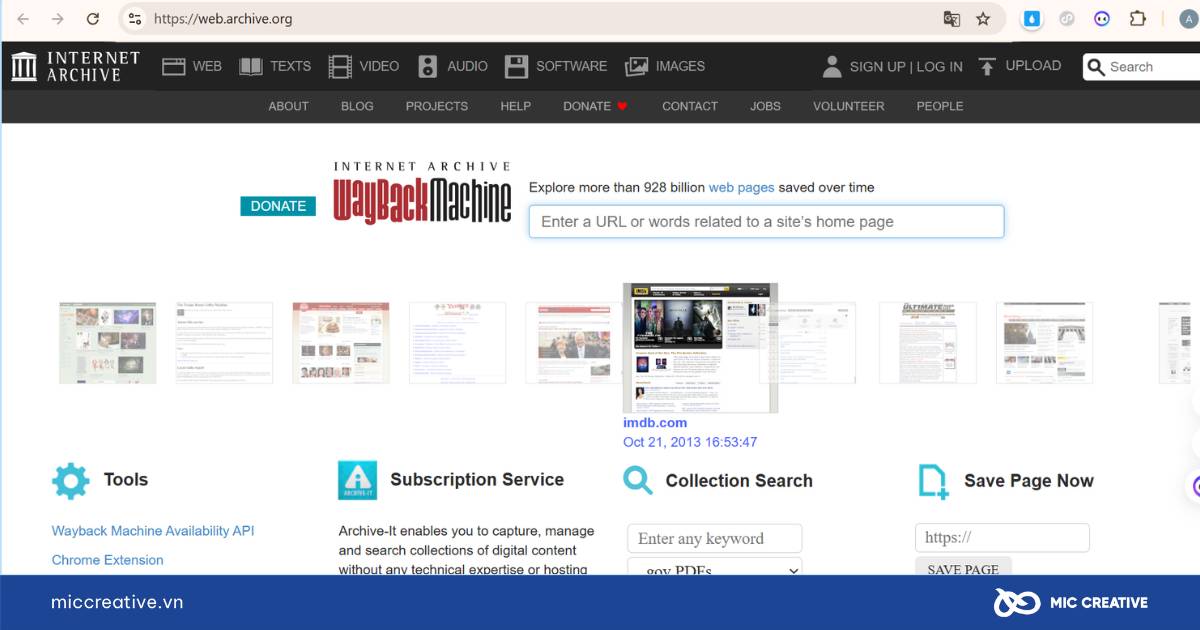Click the SAVE PAGE button

pos(963,568)
